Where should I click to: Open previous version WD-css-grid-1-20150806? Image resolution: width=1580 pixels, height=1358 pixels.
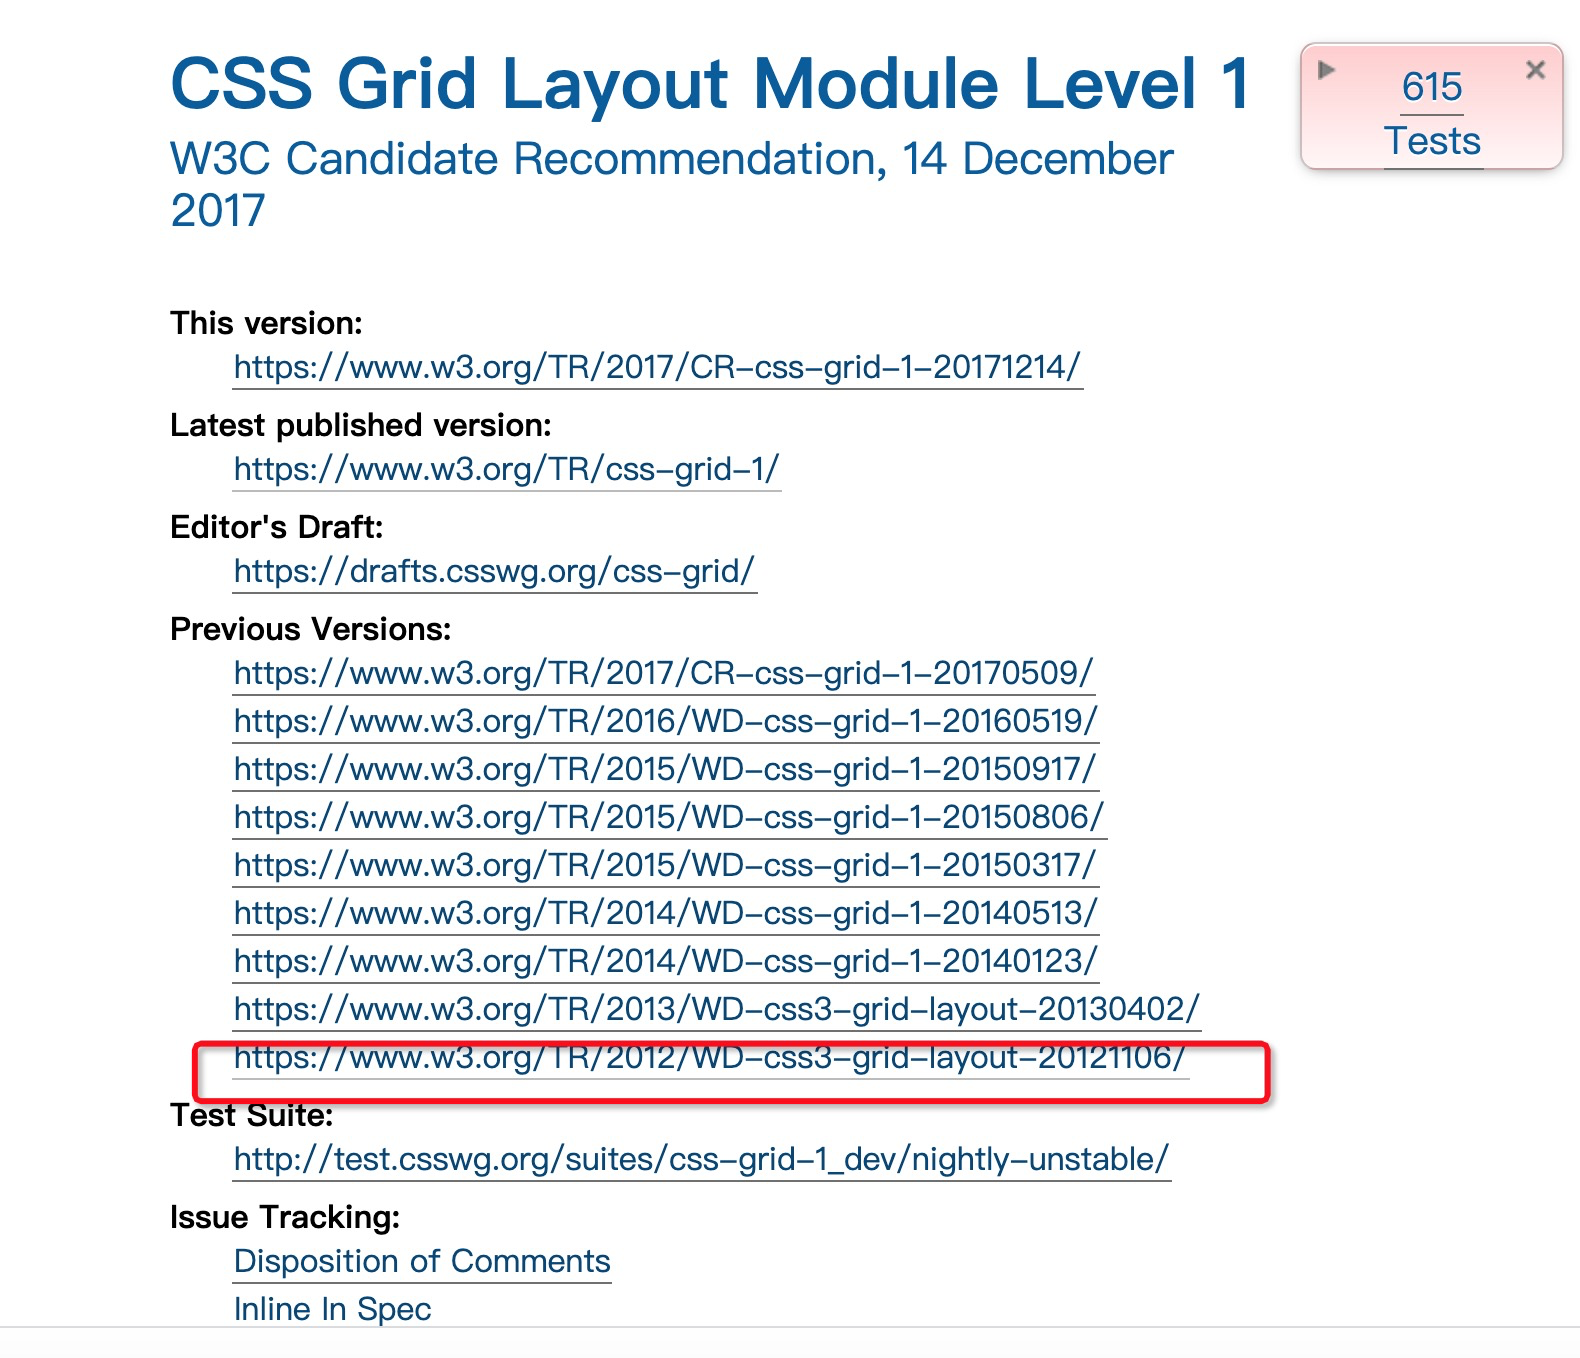tap(669, 817)
